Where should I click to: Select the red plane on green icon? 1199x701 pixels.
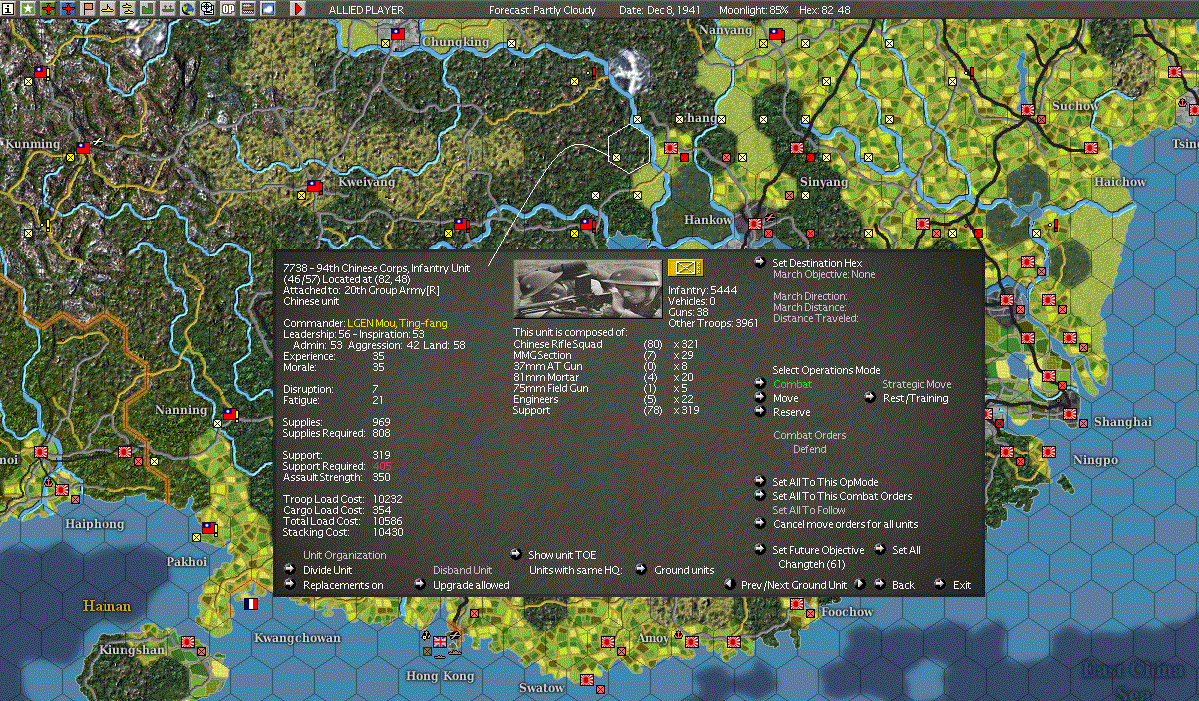[x=48, y=9]
